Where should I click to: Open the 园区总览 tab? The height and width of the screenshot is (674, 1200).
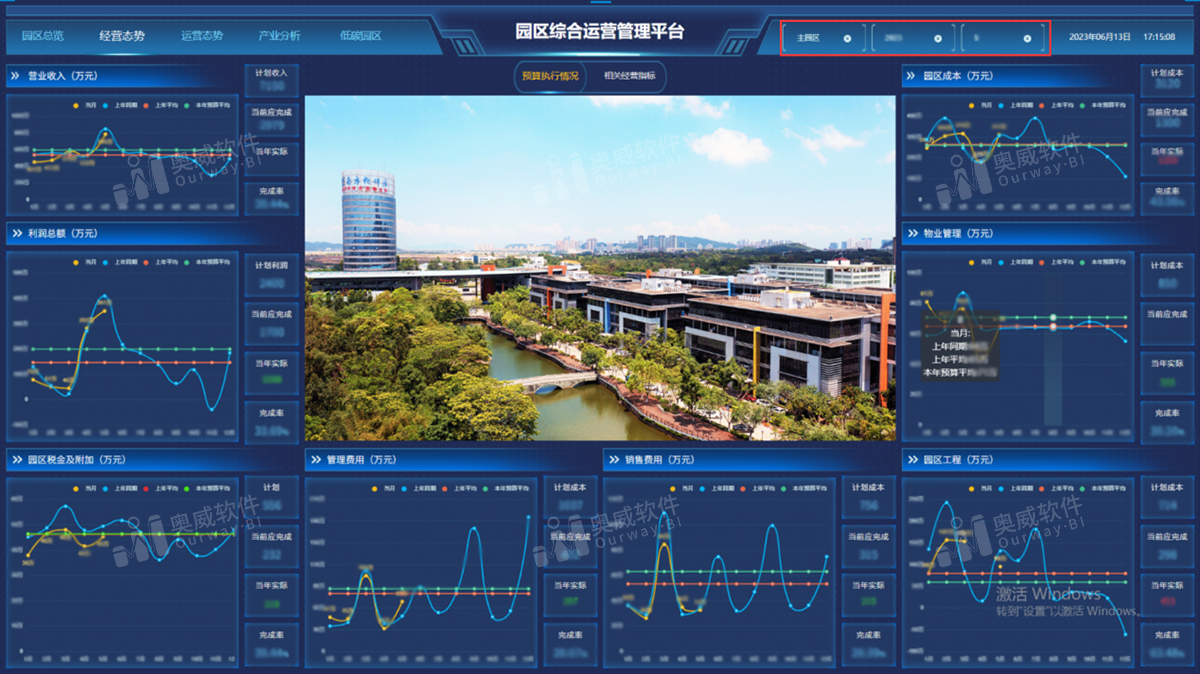43,36
